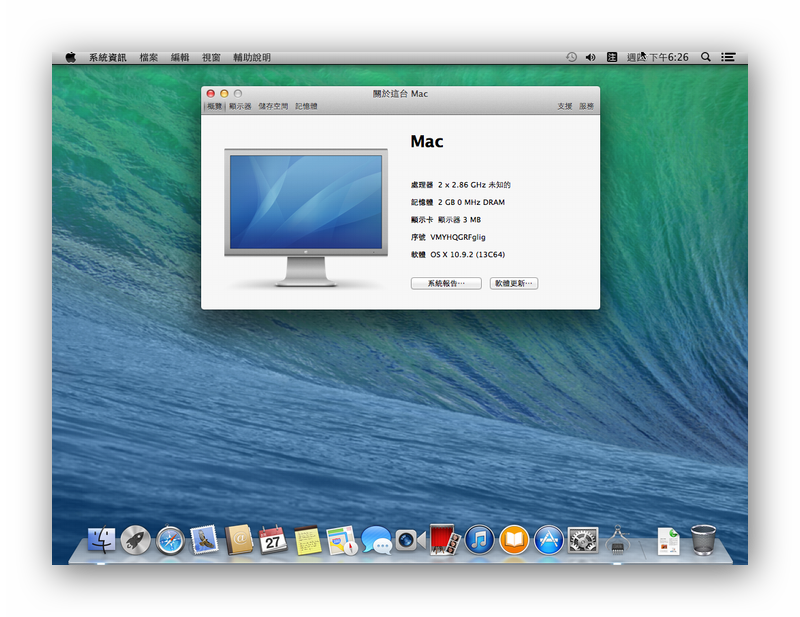Open the 支援 link

click(565, 106)
